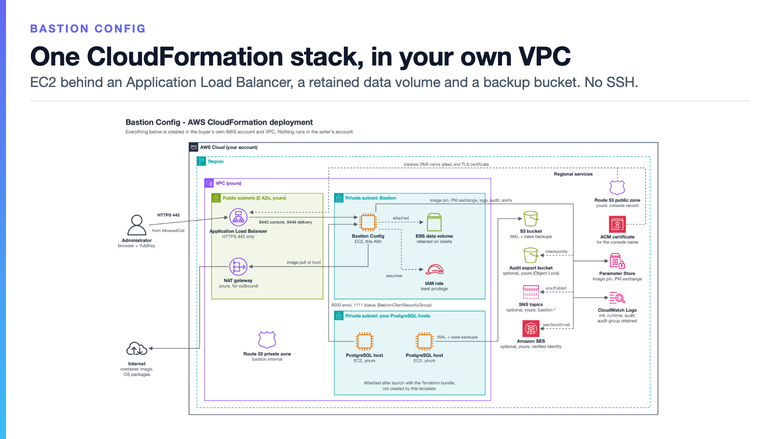Select the IAM role hard-hat icon
The width and height of the screenshot is (780, 439).
434,270
